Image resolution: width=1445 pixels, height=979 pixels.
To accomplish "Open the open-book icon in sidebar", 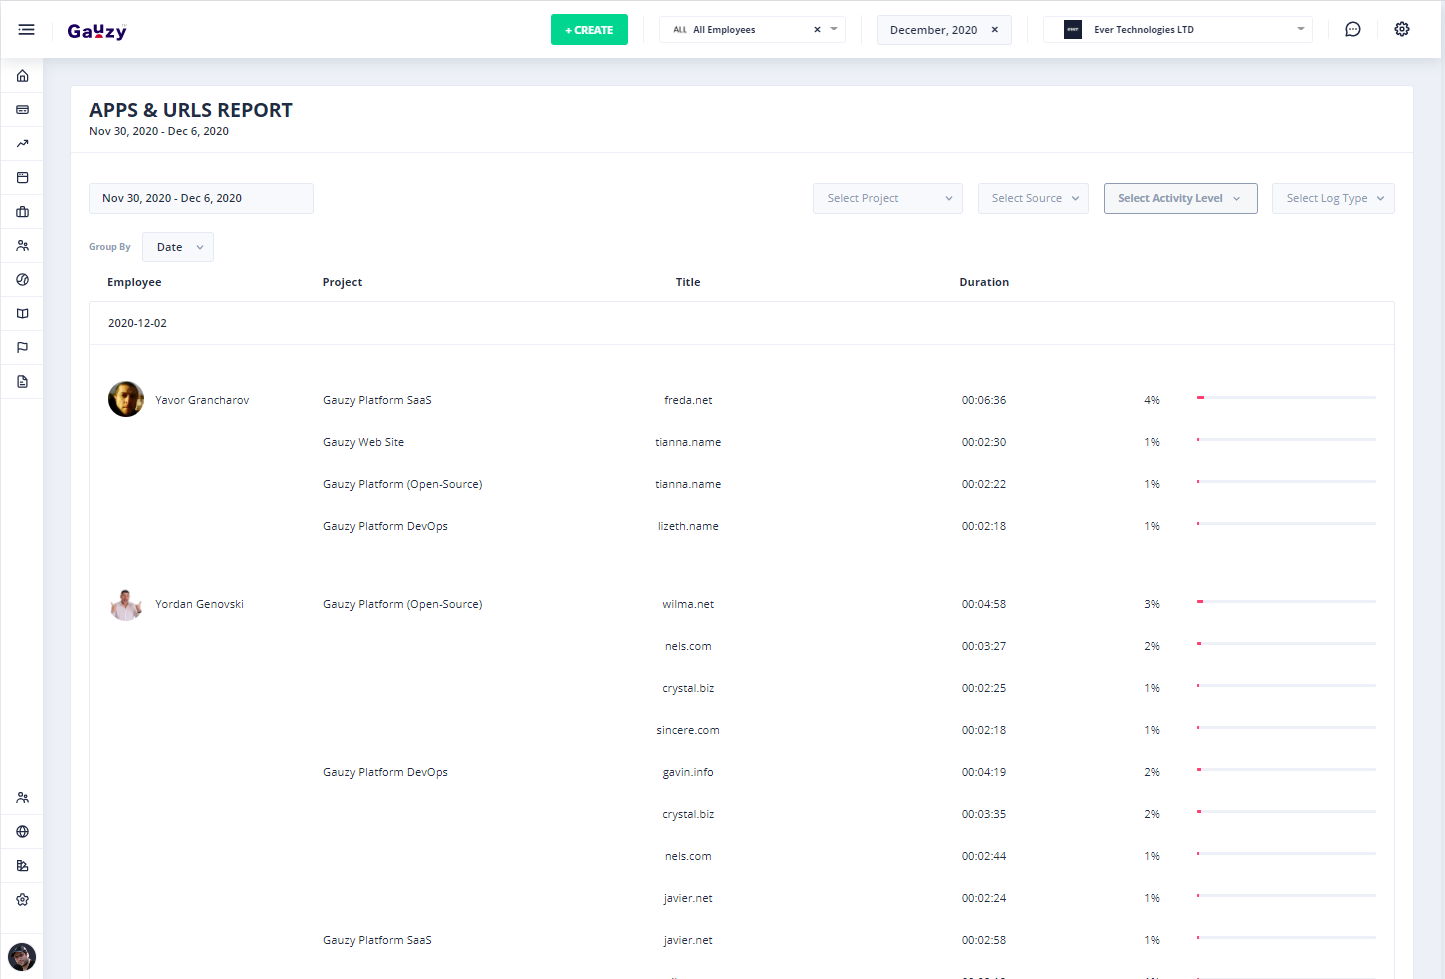I will 22,314.
